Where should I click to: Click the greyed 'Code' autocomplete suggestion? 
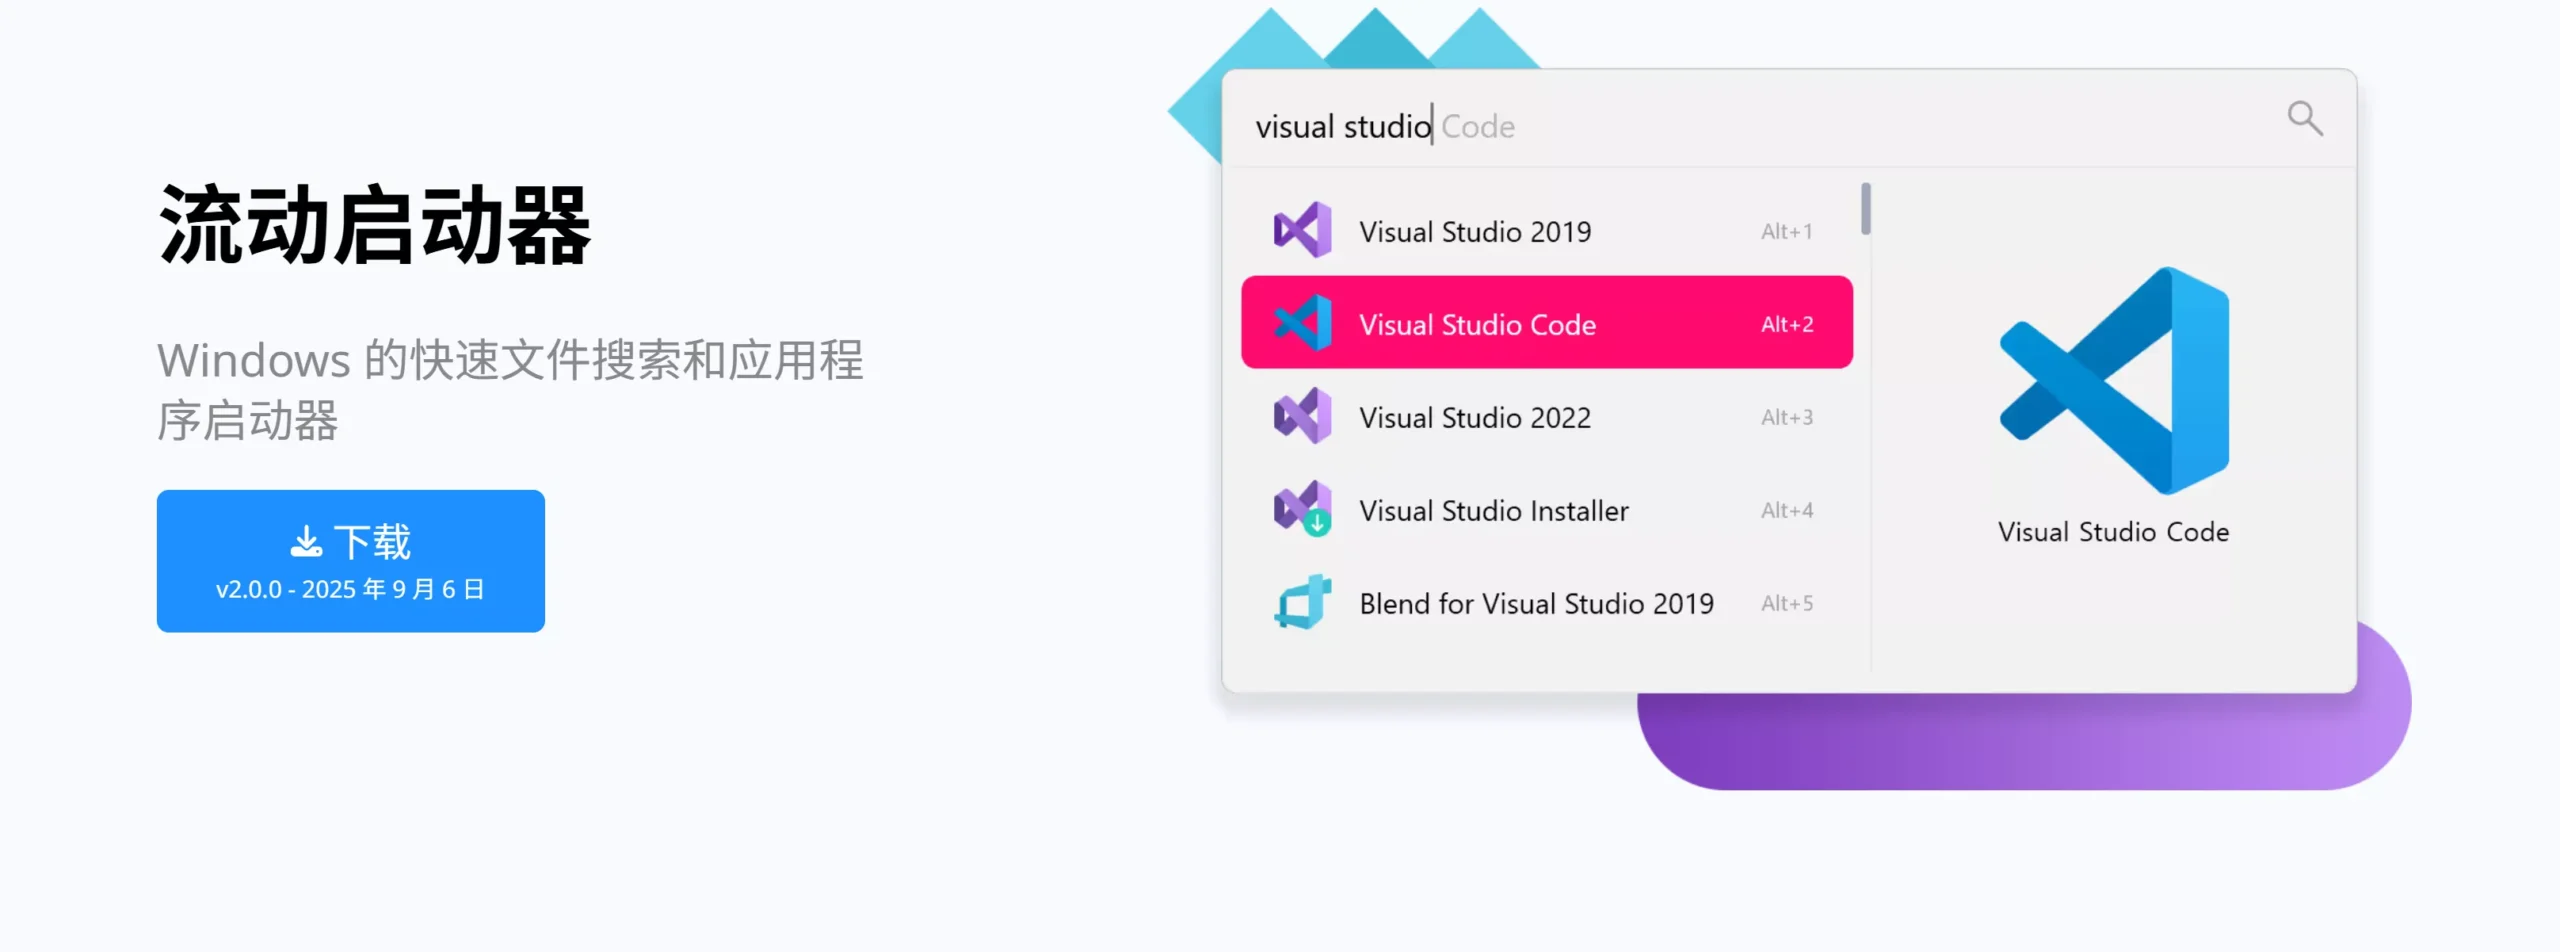(x=1478, y=127)
